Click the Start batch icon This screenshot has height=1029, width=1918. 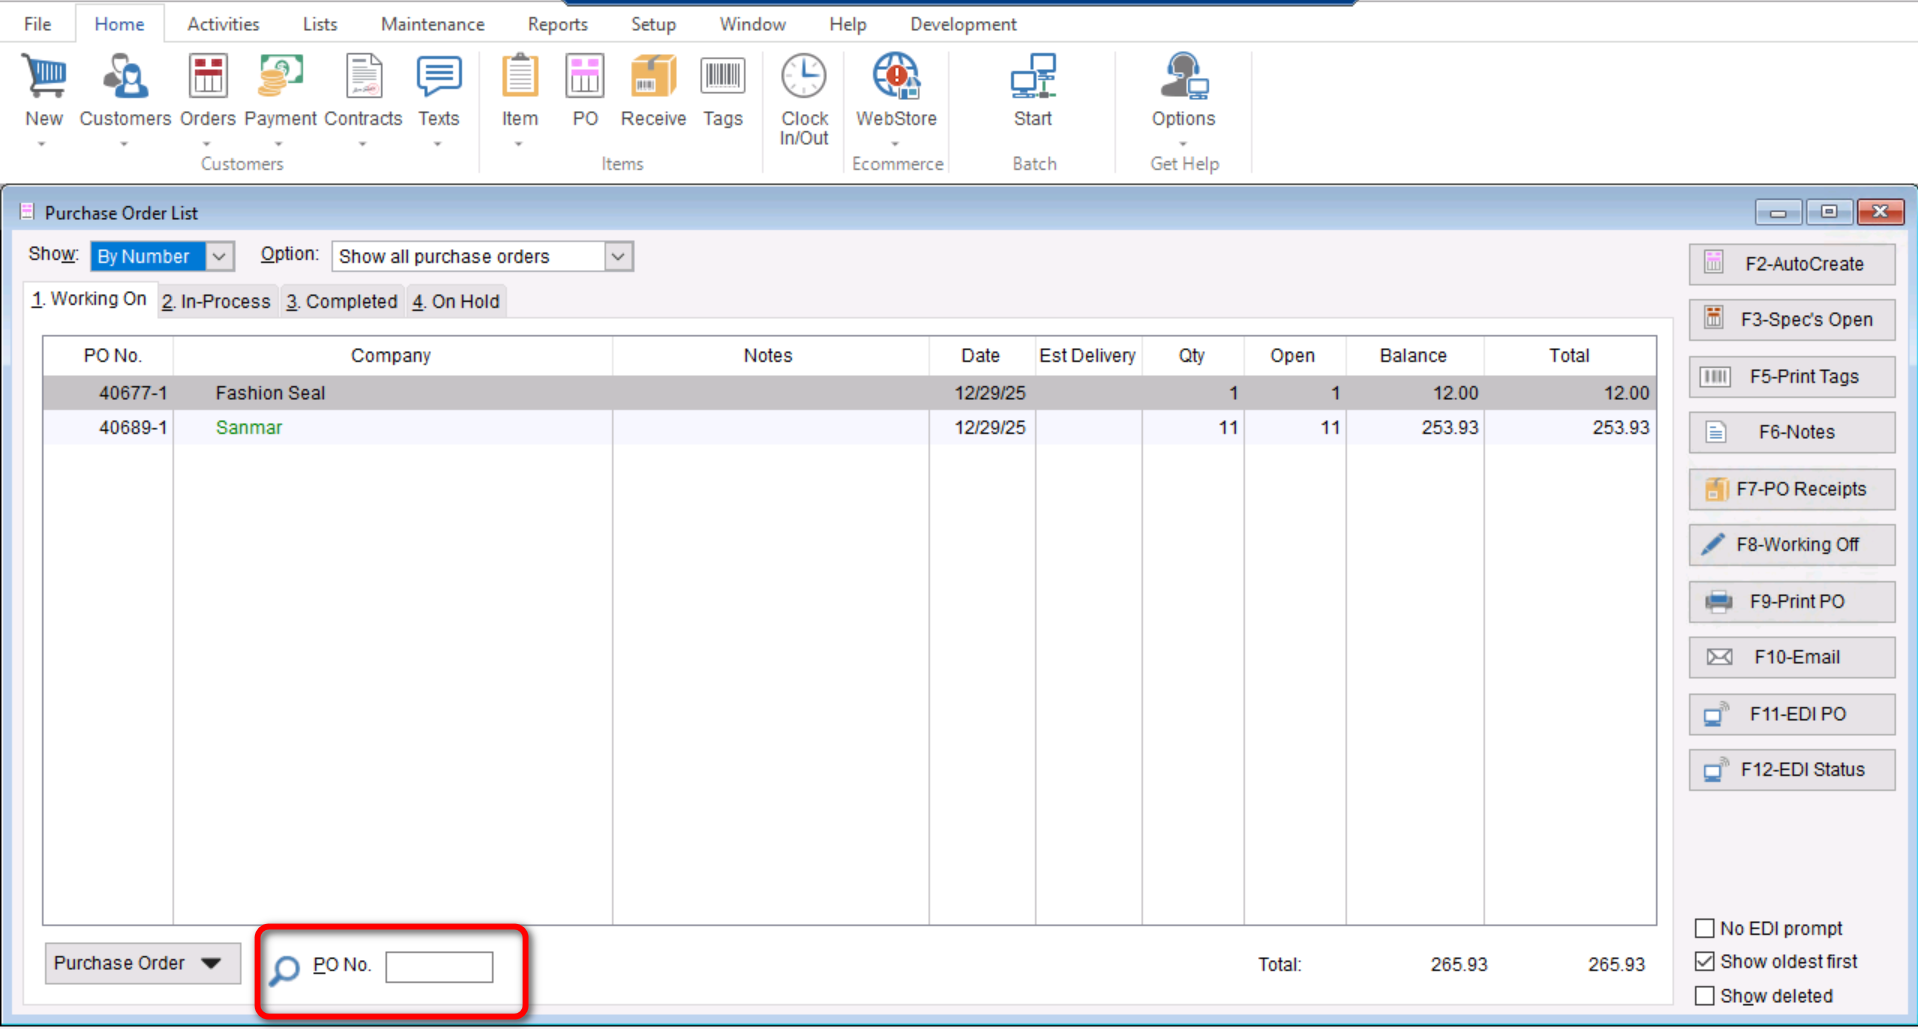tap(1032, 79)
